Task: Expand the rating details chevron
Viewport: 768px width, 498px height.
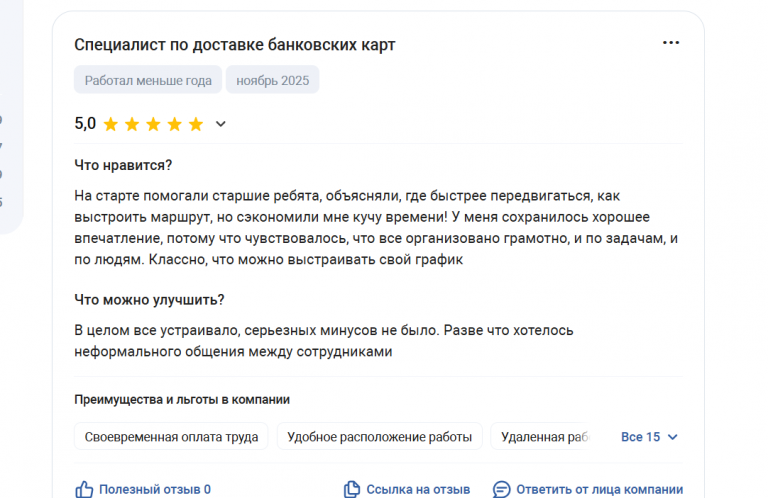Action: coord(220,124)
